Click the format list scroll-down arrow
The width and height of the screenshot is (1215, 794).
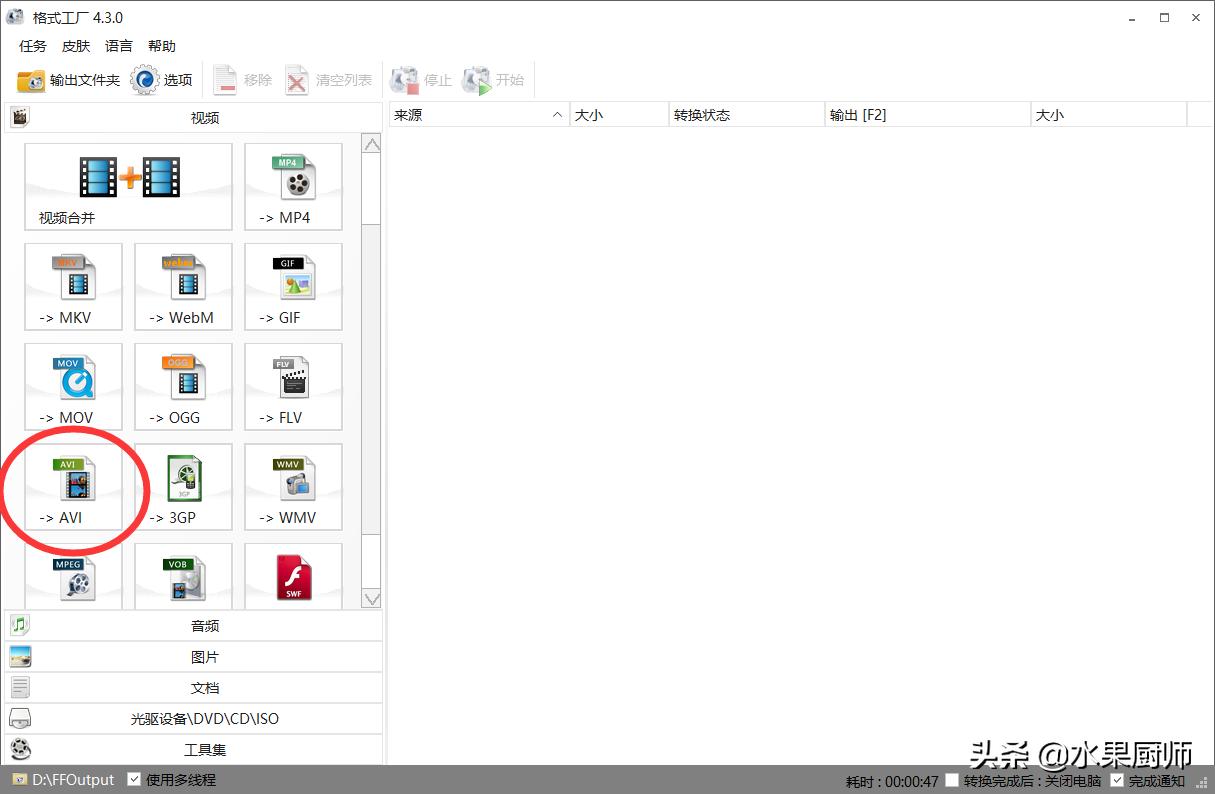371,599
